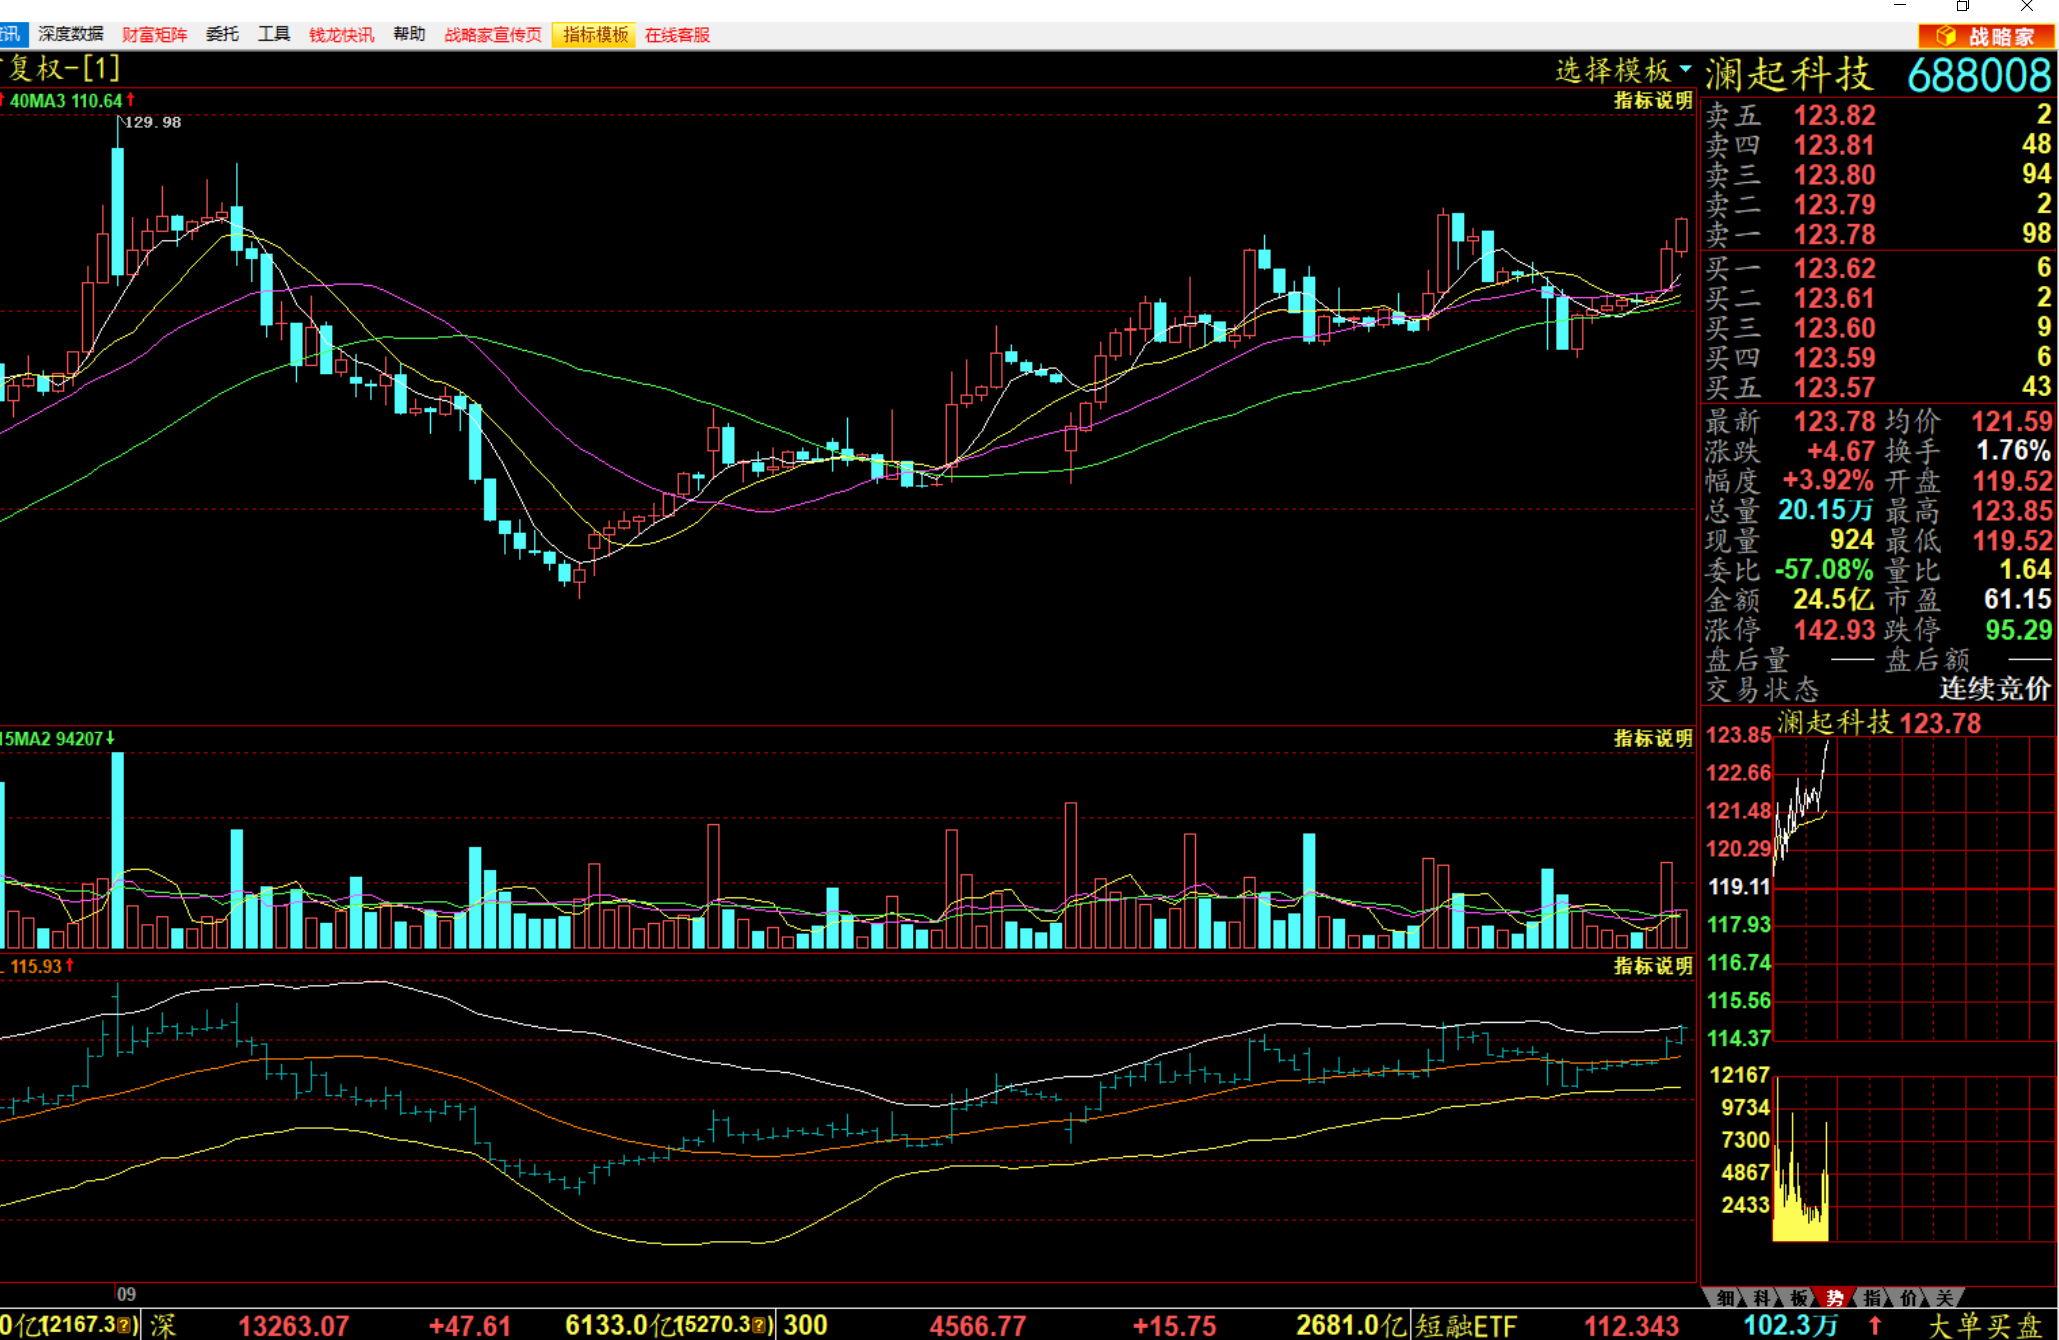Click the 卖五 price 123.82
The image size is (2059, 1340).
(x=1835, y=115)
